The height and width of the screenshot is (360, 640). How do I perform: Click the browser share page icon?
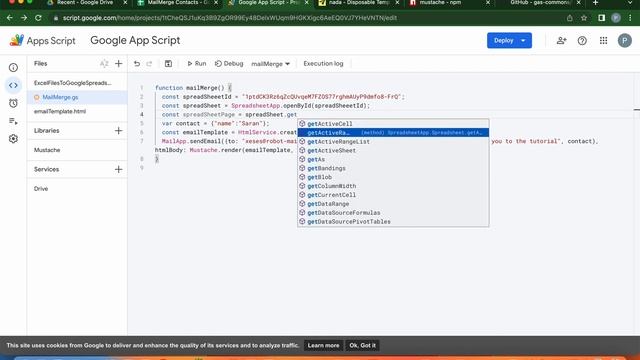(x=569, y=18)
